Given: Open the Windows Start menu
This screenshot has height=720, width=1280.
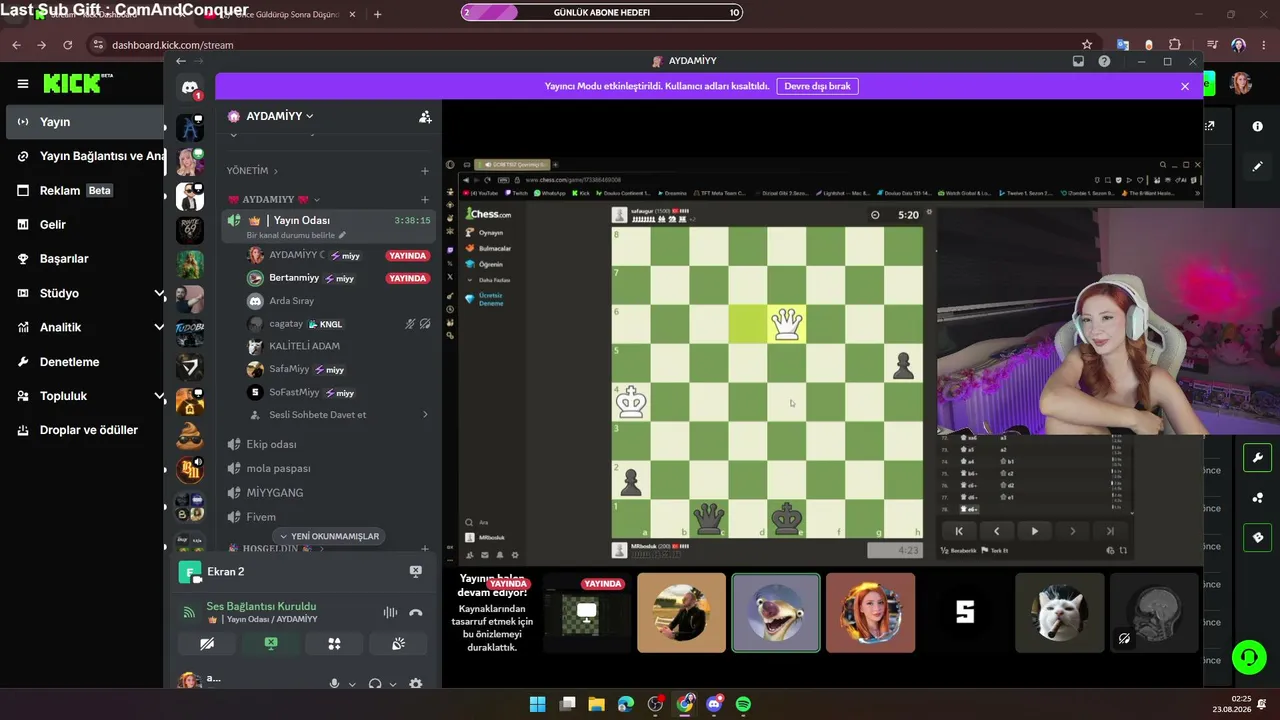Looking at the screenshot, I should 537,704.
